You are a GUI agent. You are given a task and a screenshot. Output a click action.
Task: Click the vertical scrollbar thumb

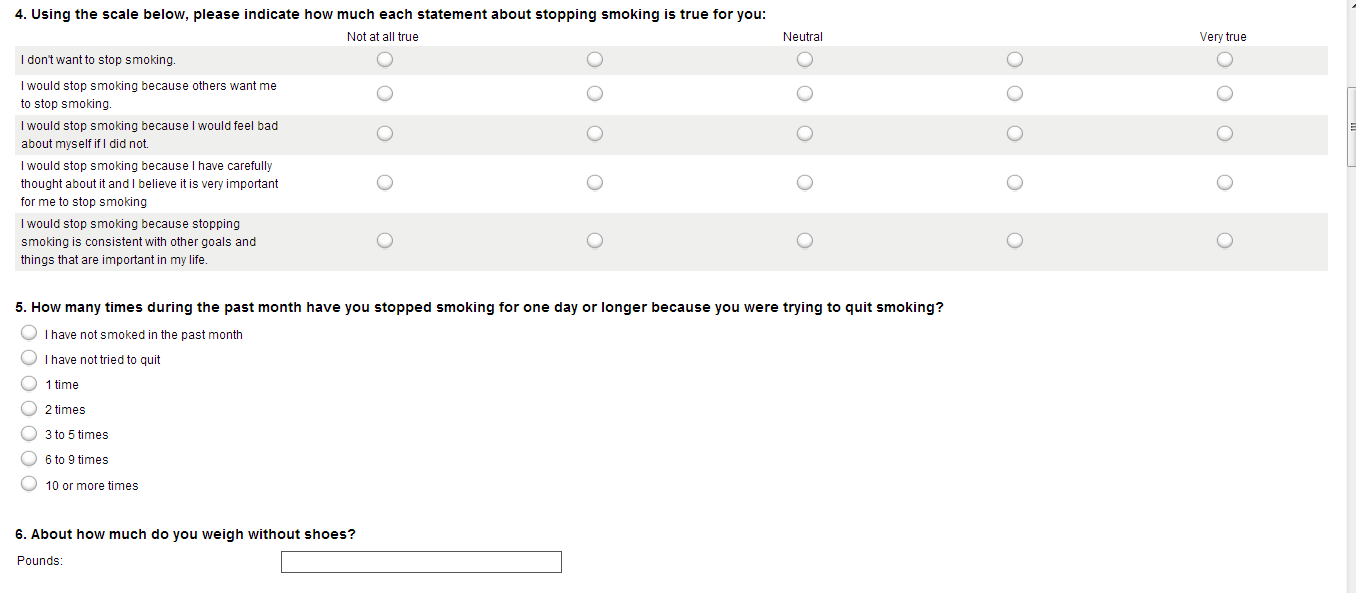(x=1351, y=127)
